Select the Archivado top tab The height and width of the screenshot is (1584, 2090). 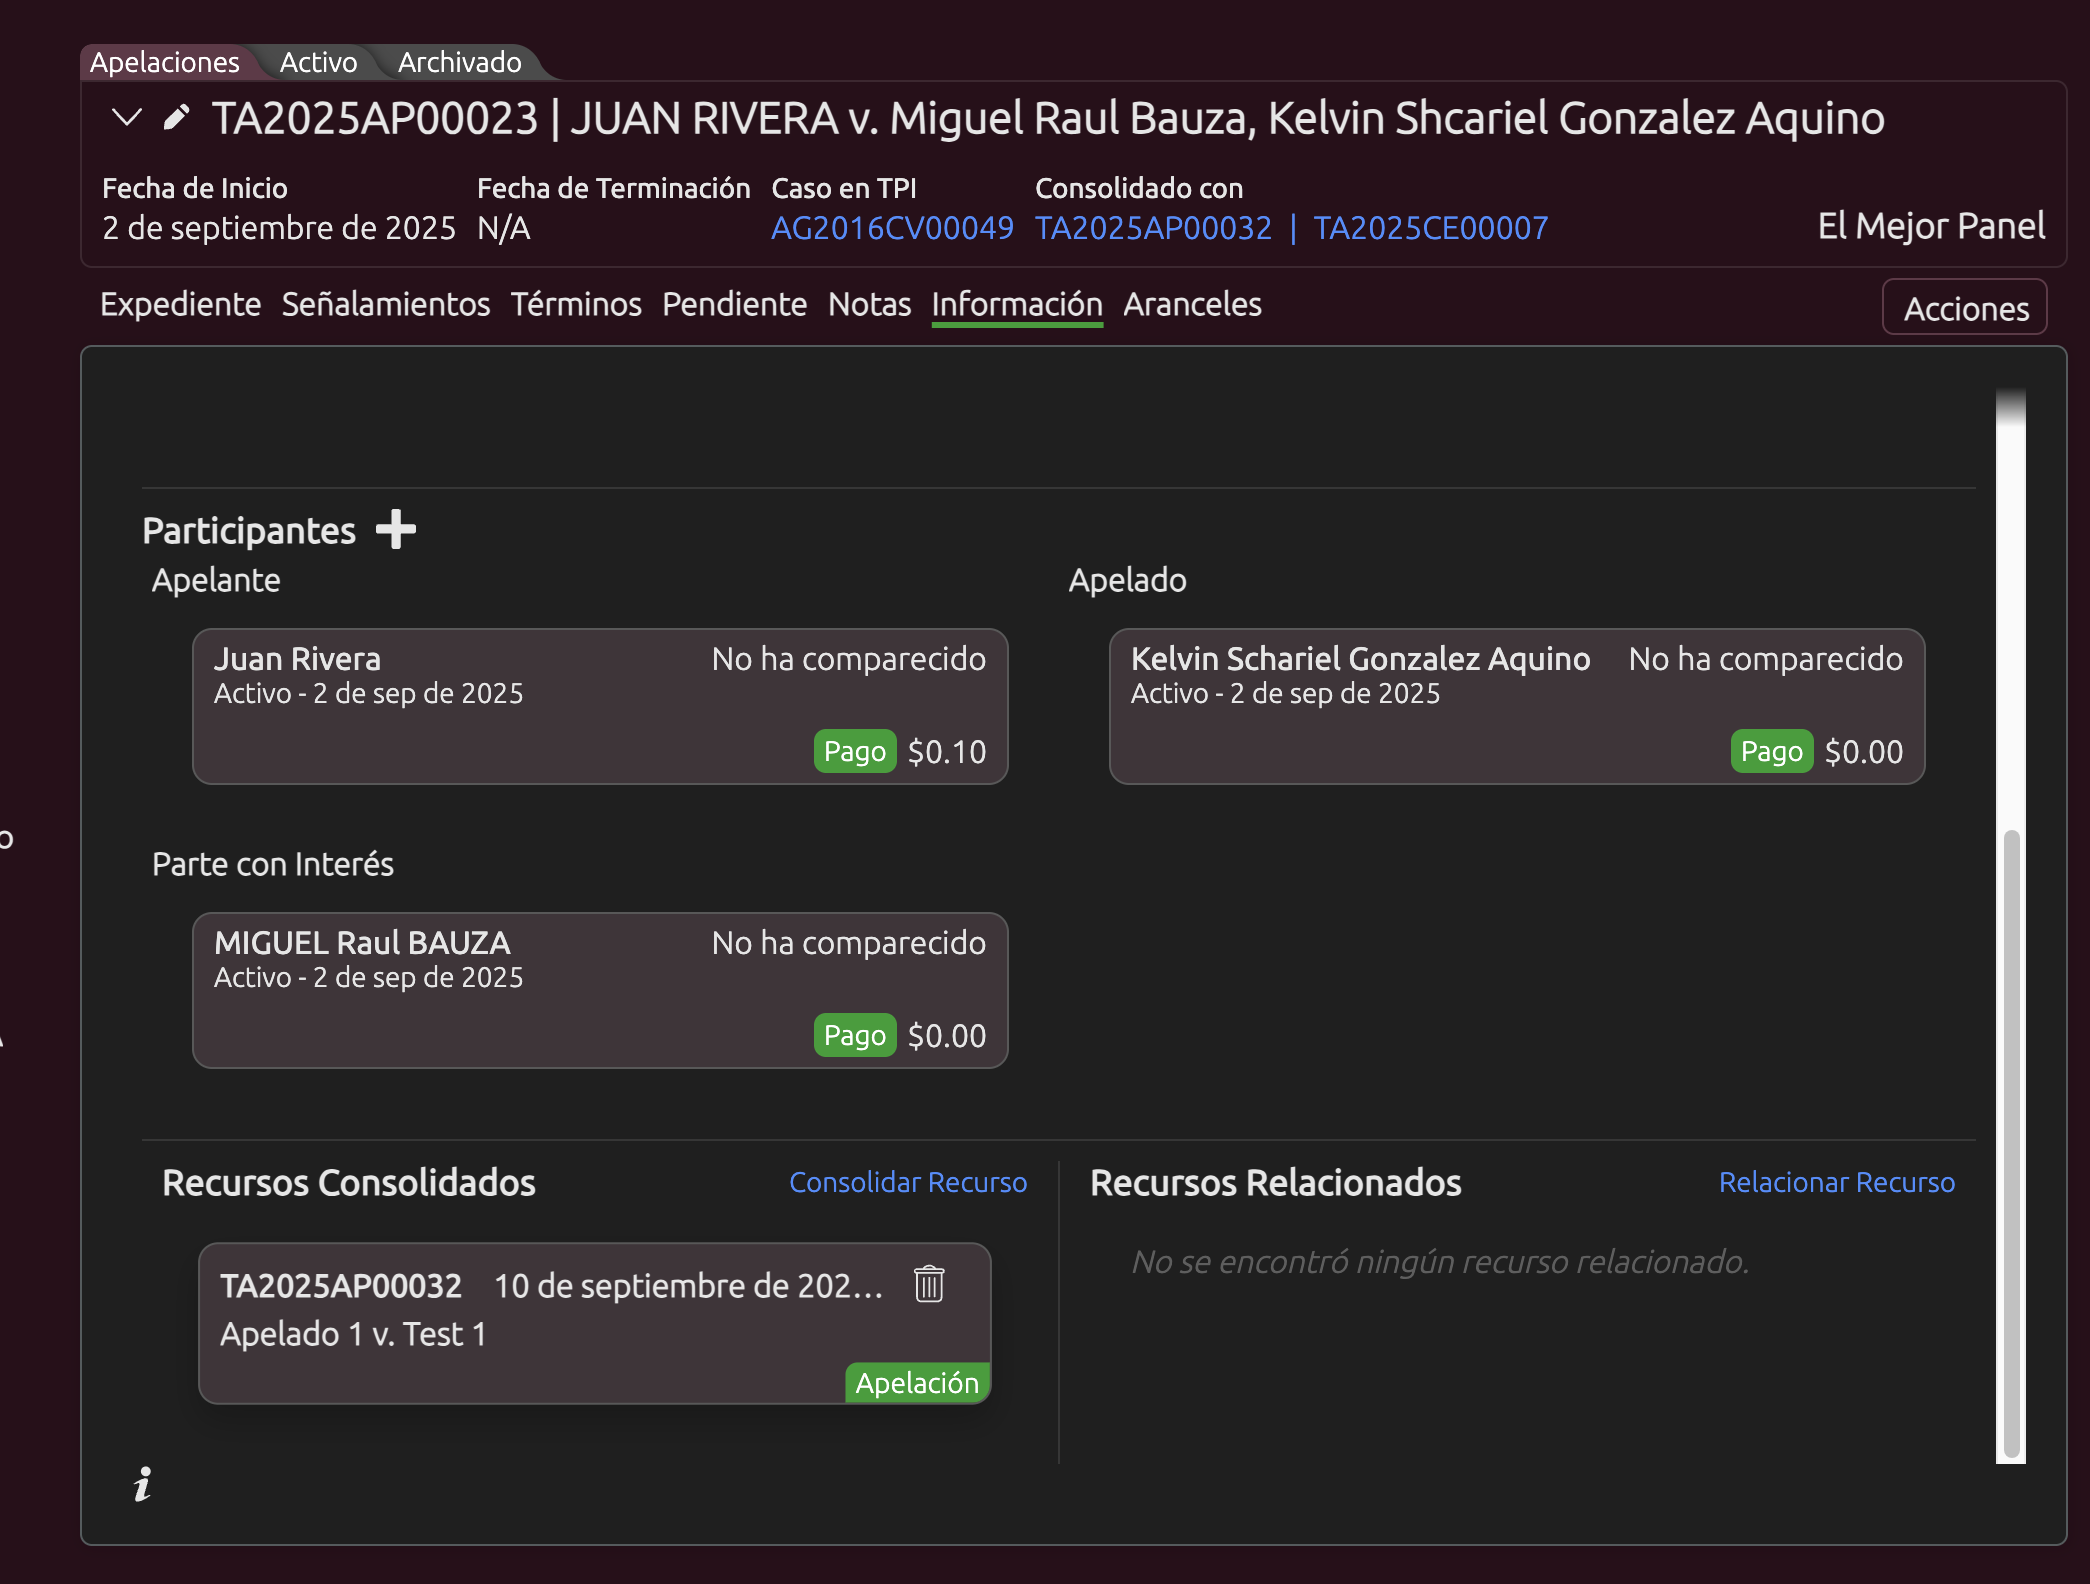[x=459, y=62]
